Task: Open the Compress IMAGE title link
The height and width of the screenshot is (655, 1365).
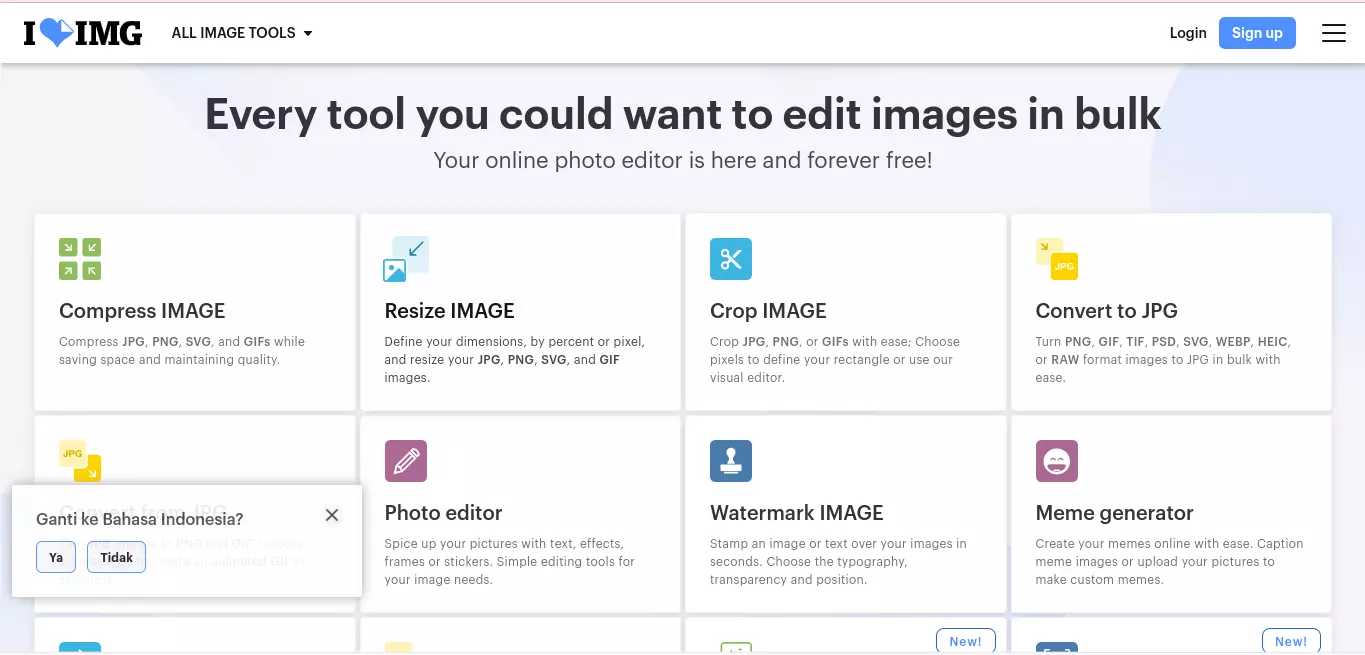Action: (x=142, y=311)
